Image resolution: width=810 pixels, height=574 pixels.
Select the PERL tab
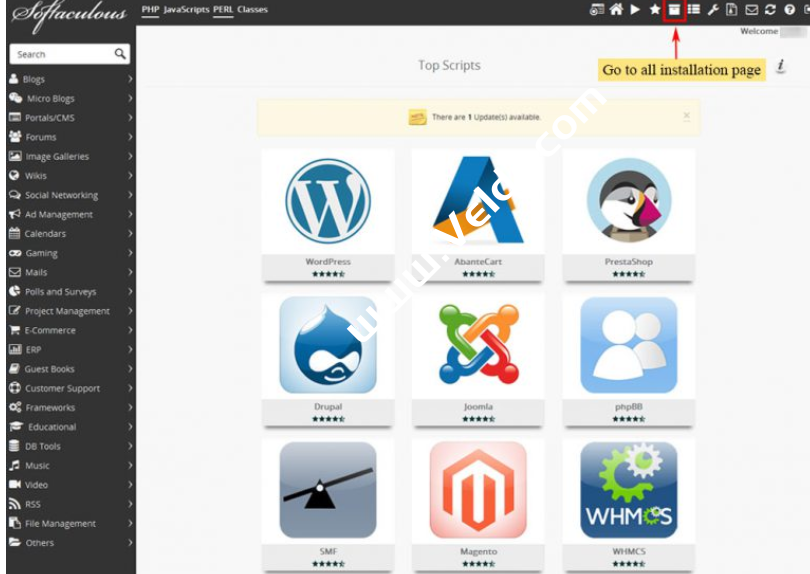click(x=222, y=10)
